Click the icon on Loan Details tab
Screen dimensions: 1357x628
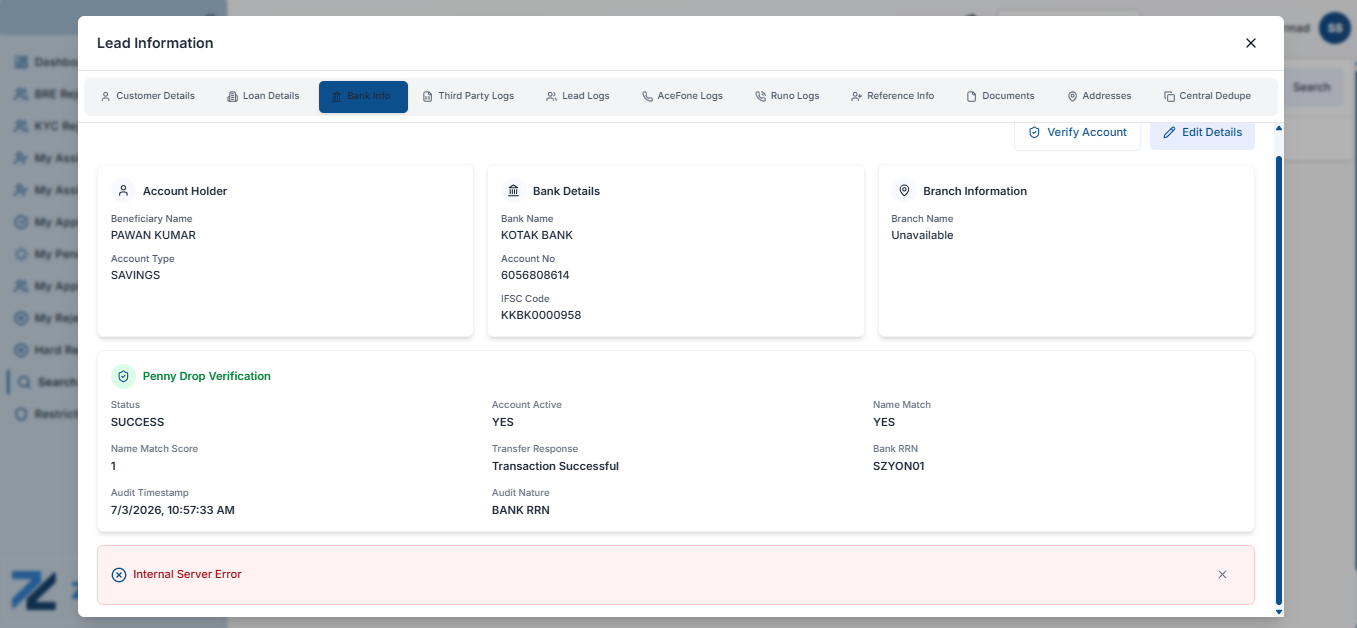232,97
